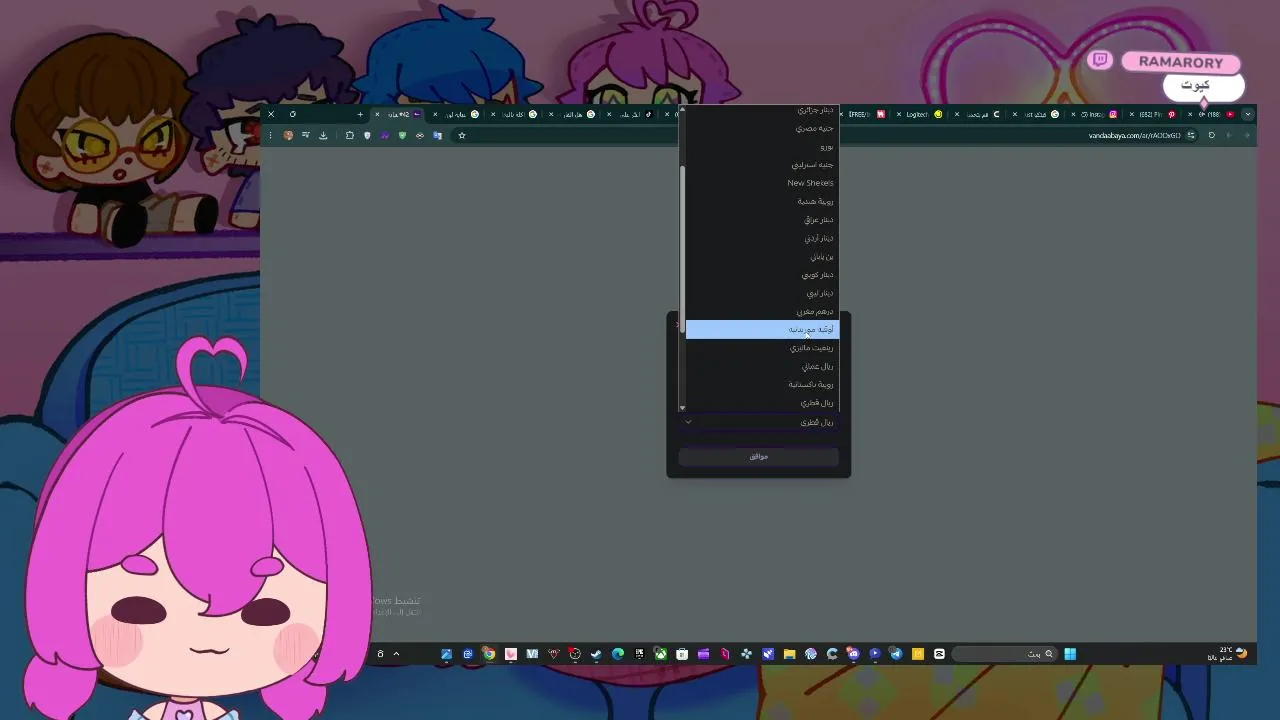
Task: Click the taskbar search box
Action: point(1003,654)
